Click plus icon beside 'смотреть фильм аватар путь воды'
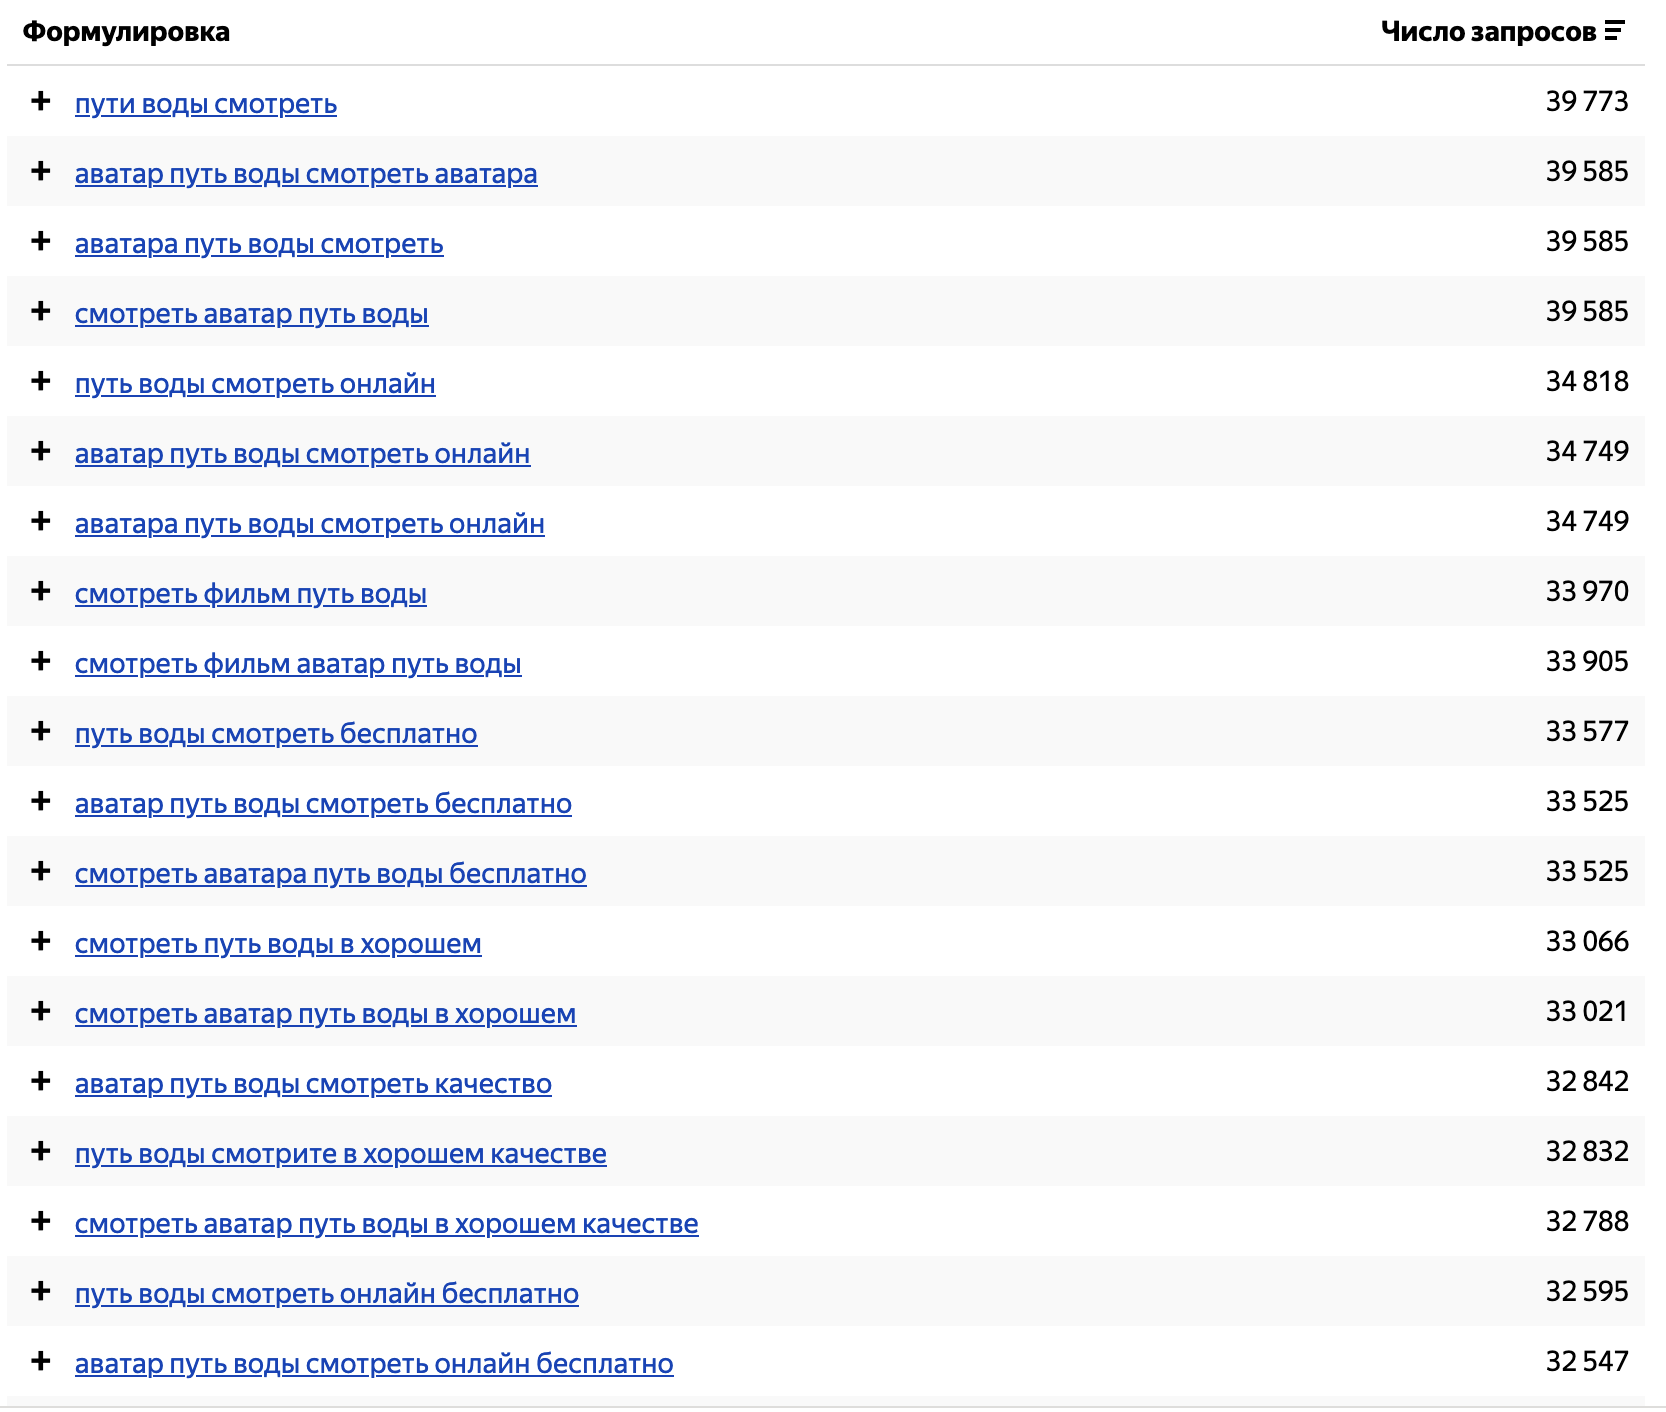1666x1412 pixels. pyautogui.click(x=41, y=661)
